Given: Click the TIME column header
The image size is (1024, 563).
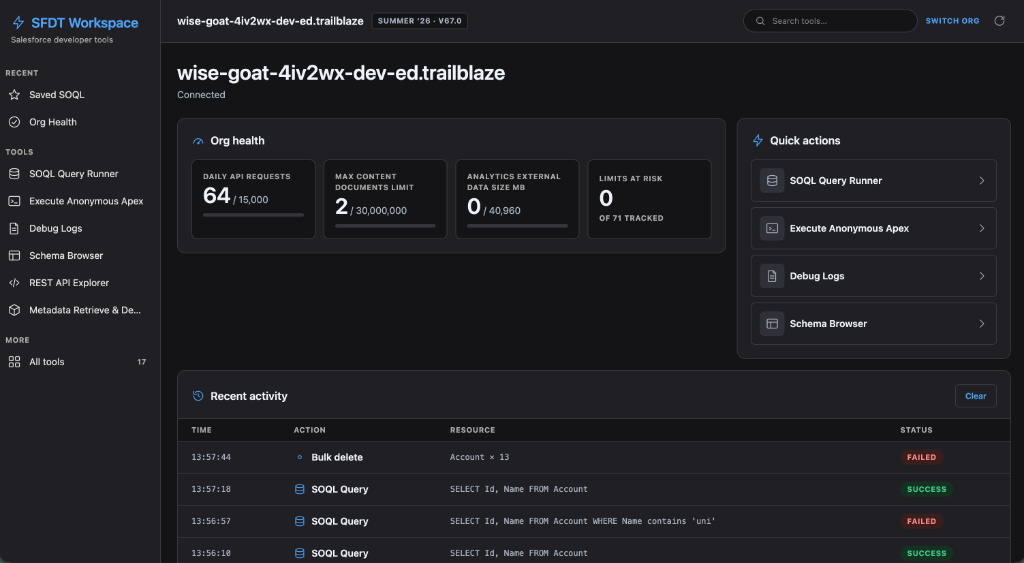Looking at the screenshot, I should pyautogui.click(x=201, y=430).
